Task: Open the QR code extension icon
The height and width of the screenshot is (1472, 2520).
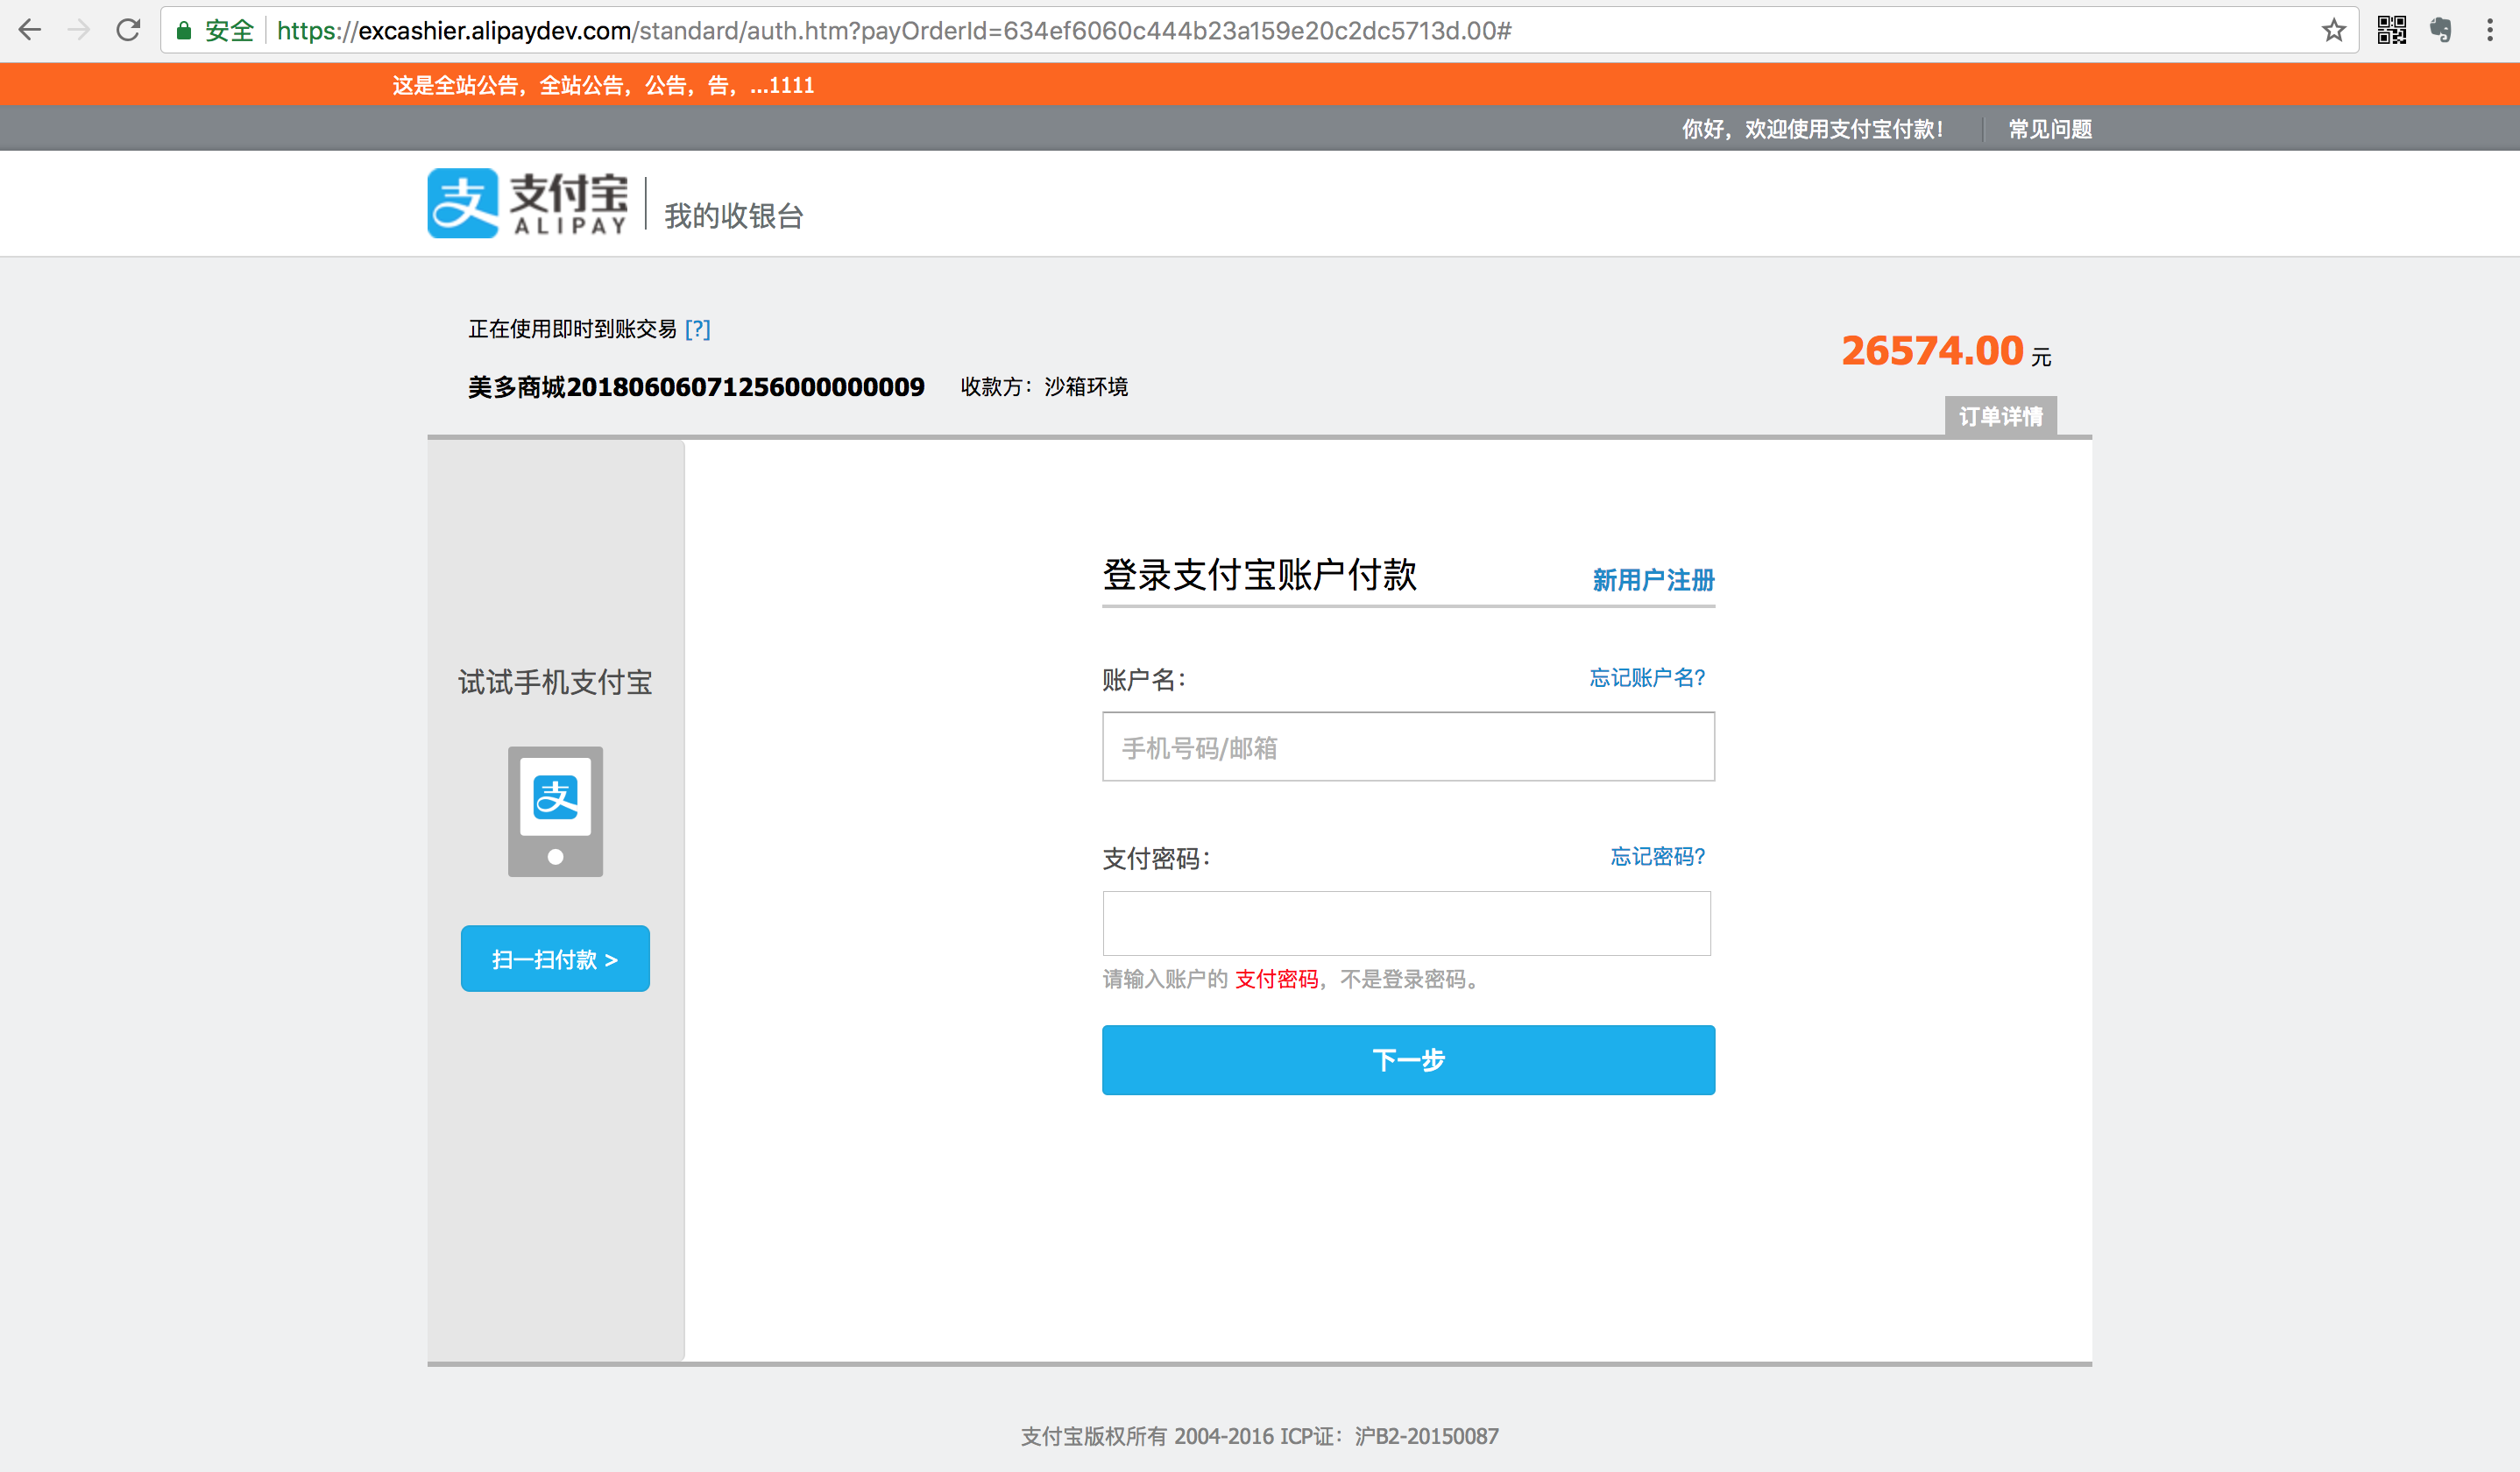Action: click(x=2391, y=30)
